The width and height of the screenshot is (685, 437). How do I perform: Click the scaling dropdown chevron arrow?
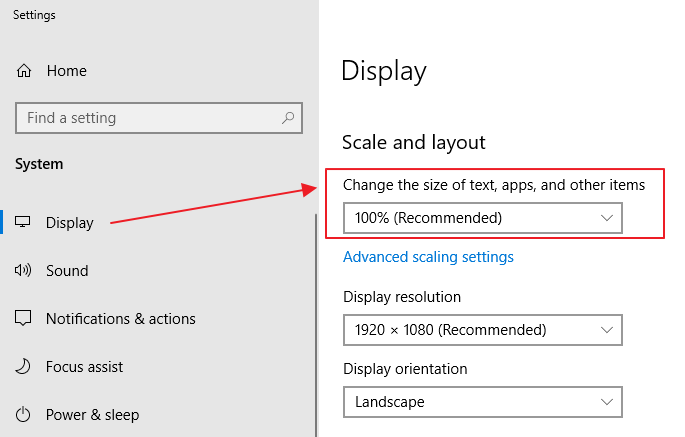click(606, 218)
